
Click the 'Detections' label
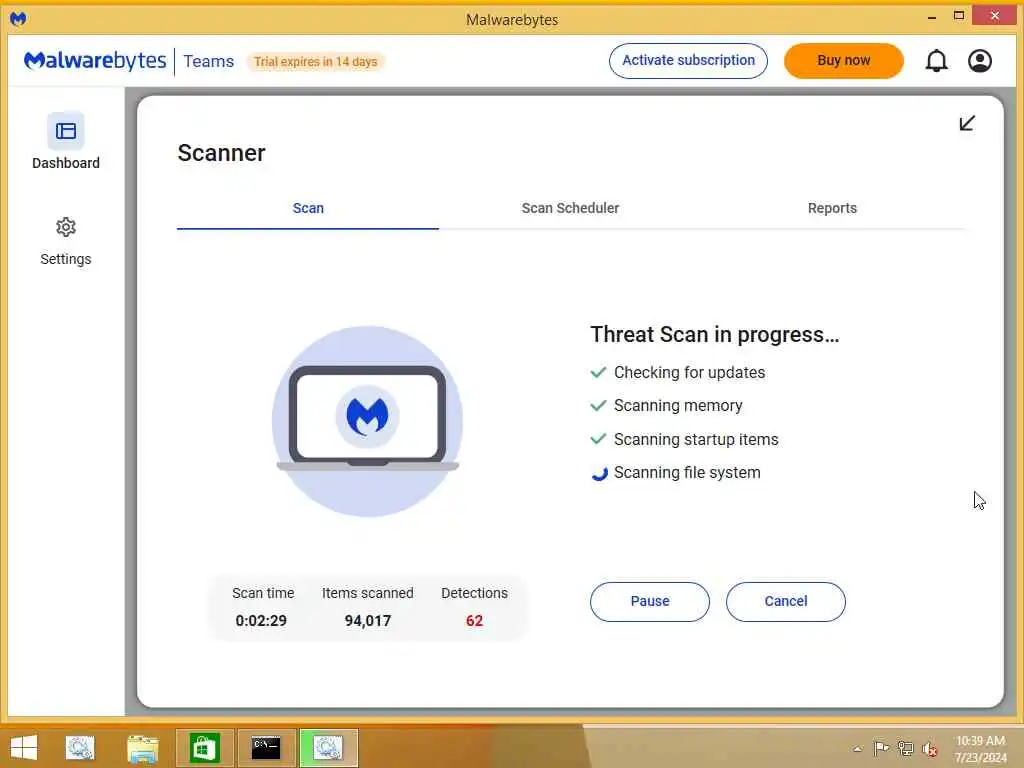(474, 593)
